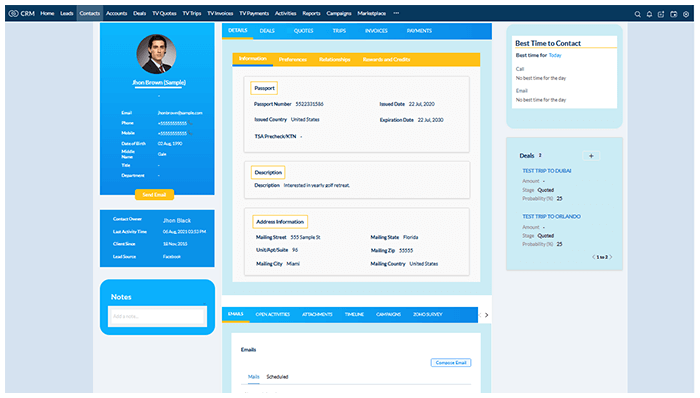Open the settings gear icon at far right
This screenshot has width=700, height=398.
click(686, 14)
